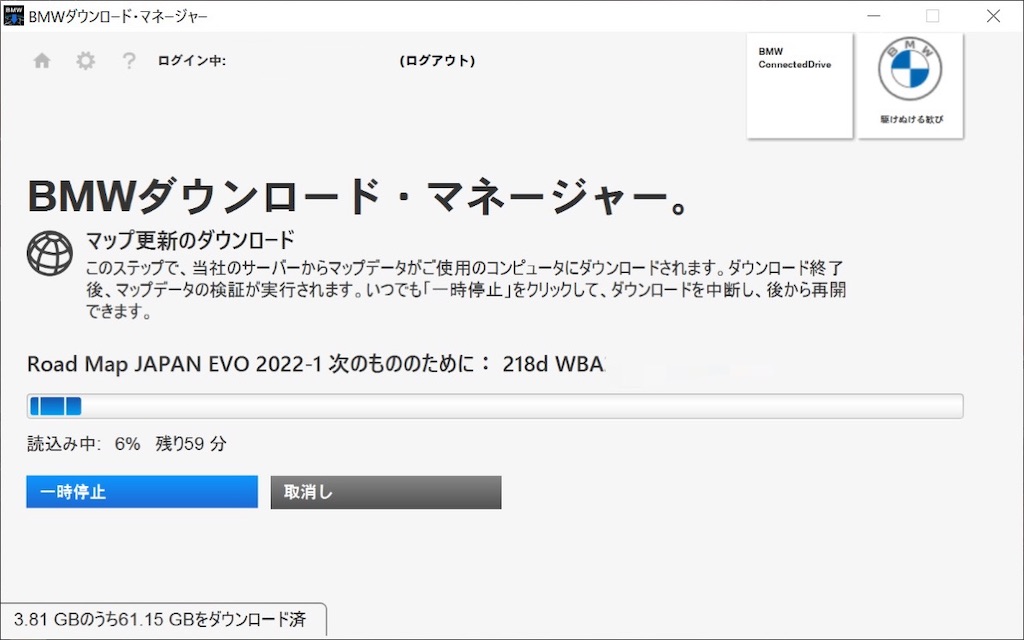Pause the download with 一時停止
The width and height of the screenshot is (1024, 640).
(141, 492)
